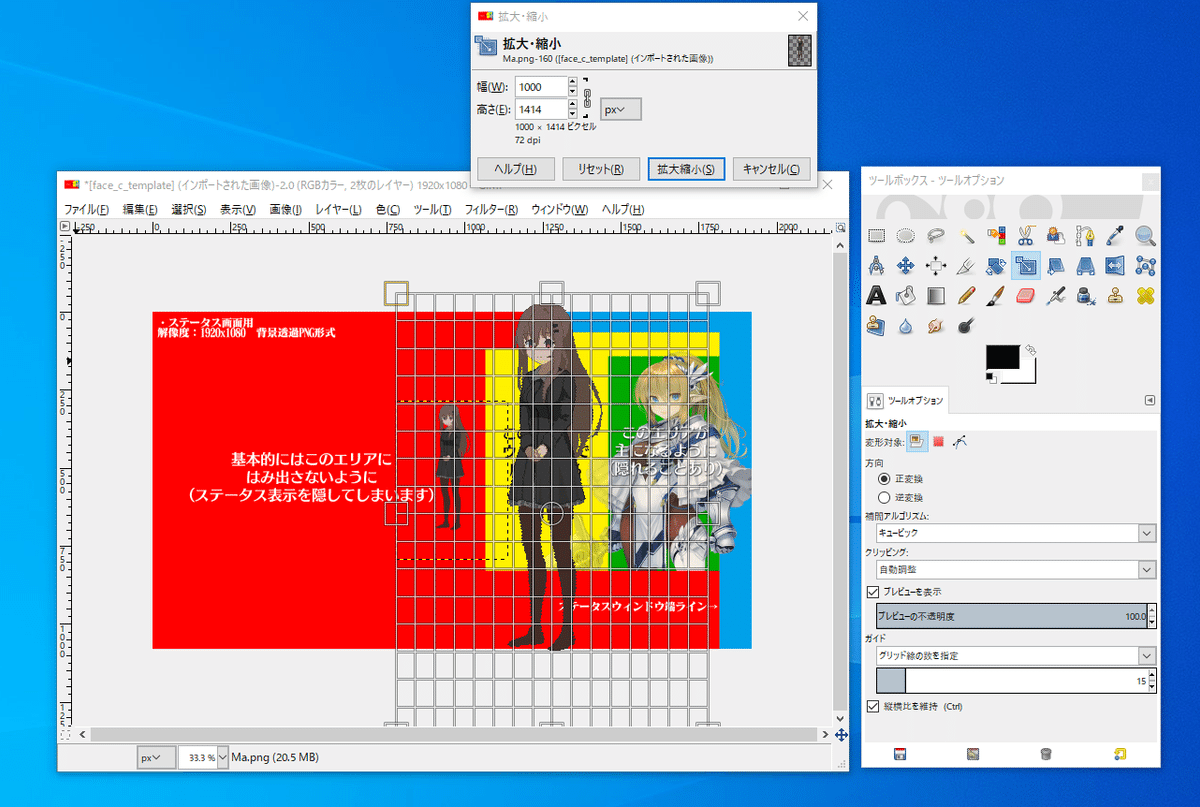
Task: Select the Select by Color tool
Action: (996, 236)
